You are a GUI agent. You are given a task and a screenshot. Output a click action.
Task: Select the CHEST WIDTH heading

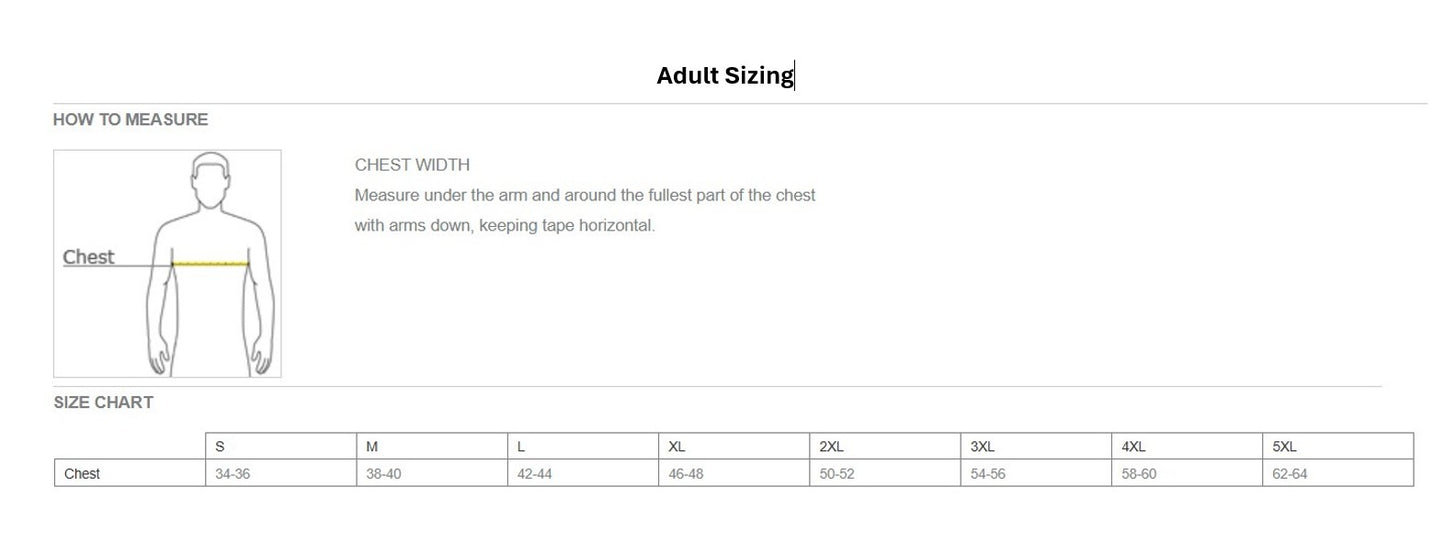coord(412,165)
